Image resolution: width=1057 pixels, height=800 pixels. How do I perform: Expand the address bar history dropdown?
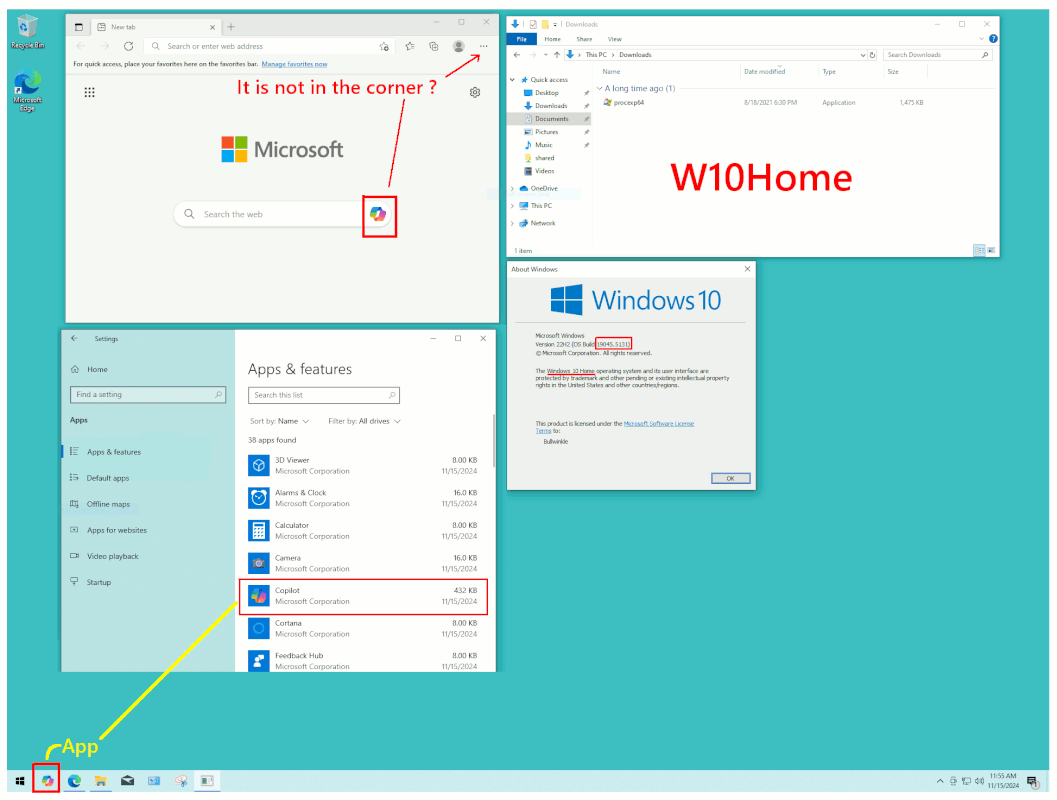pos(863,55)
